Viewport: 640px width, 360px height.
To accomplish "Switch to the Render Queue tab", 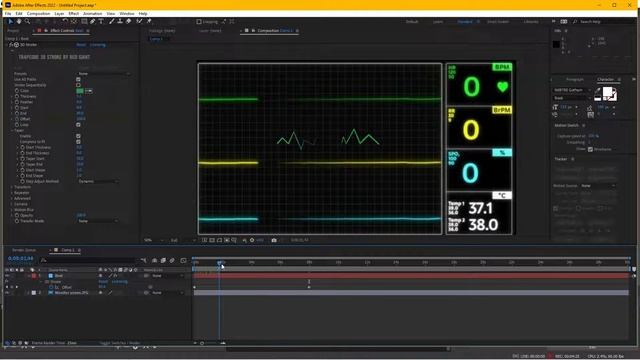I will (x=24, y=250).
